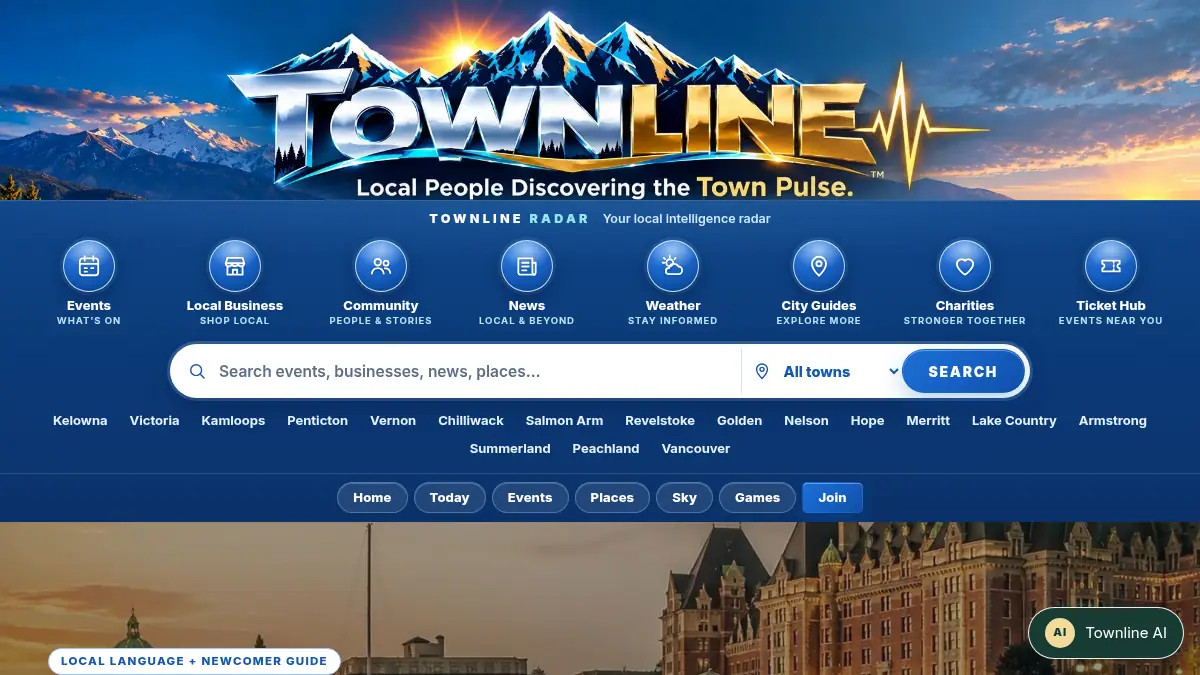This screenshot has height=675, width=1200.
Task: Open the Charities heart icon
Action: click(x=965, y=266)
